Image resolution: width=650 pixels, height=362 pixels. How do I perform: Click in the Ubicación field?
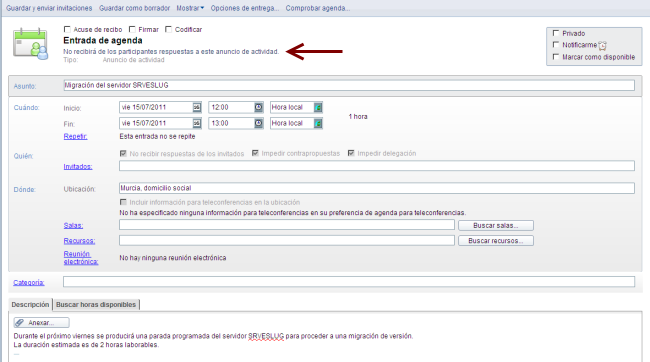[377, 188]
